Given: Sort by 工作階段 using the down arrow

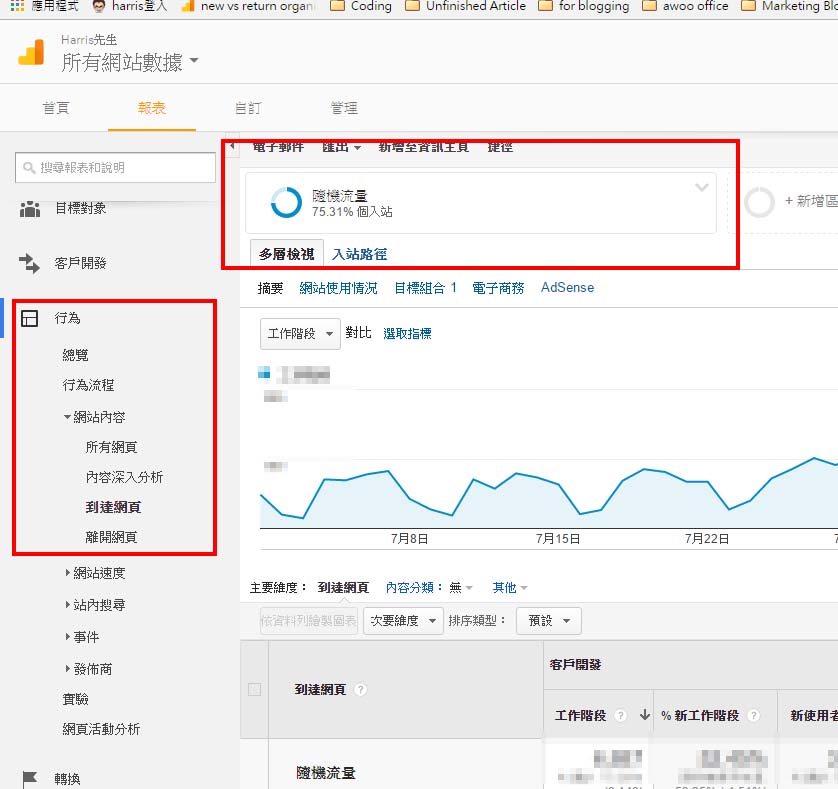Looking at the screenshot, I should coord(645,715).
